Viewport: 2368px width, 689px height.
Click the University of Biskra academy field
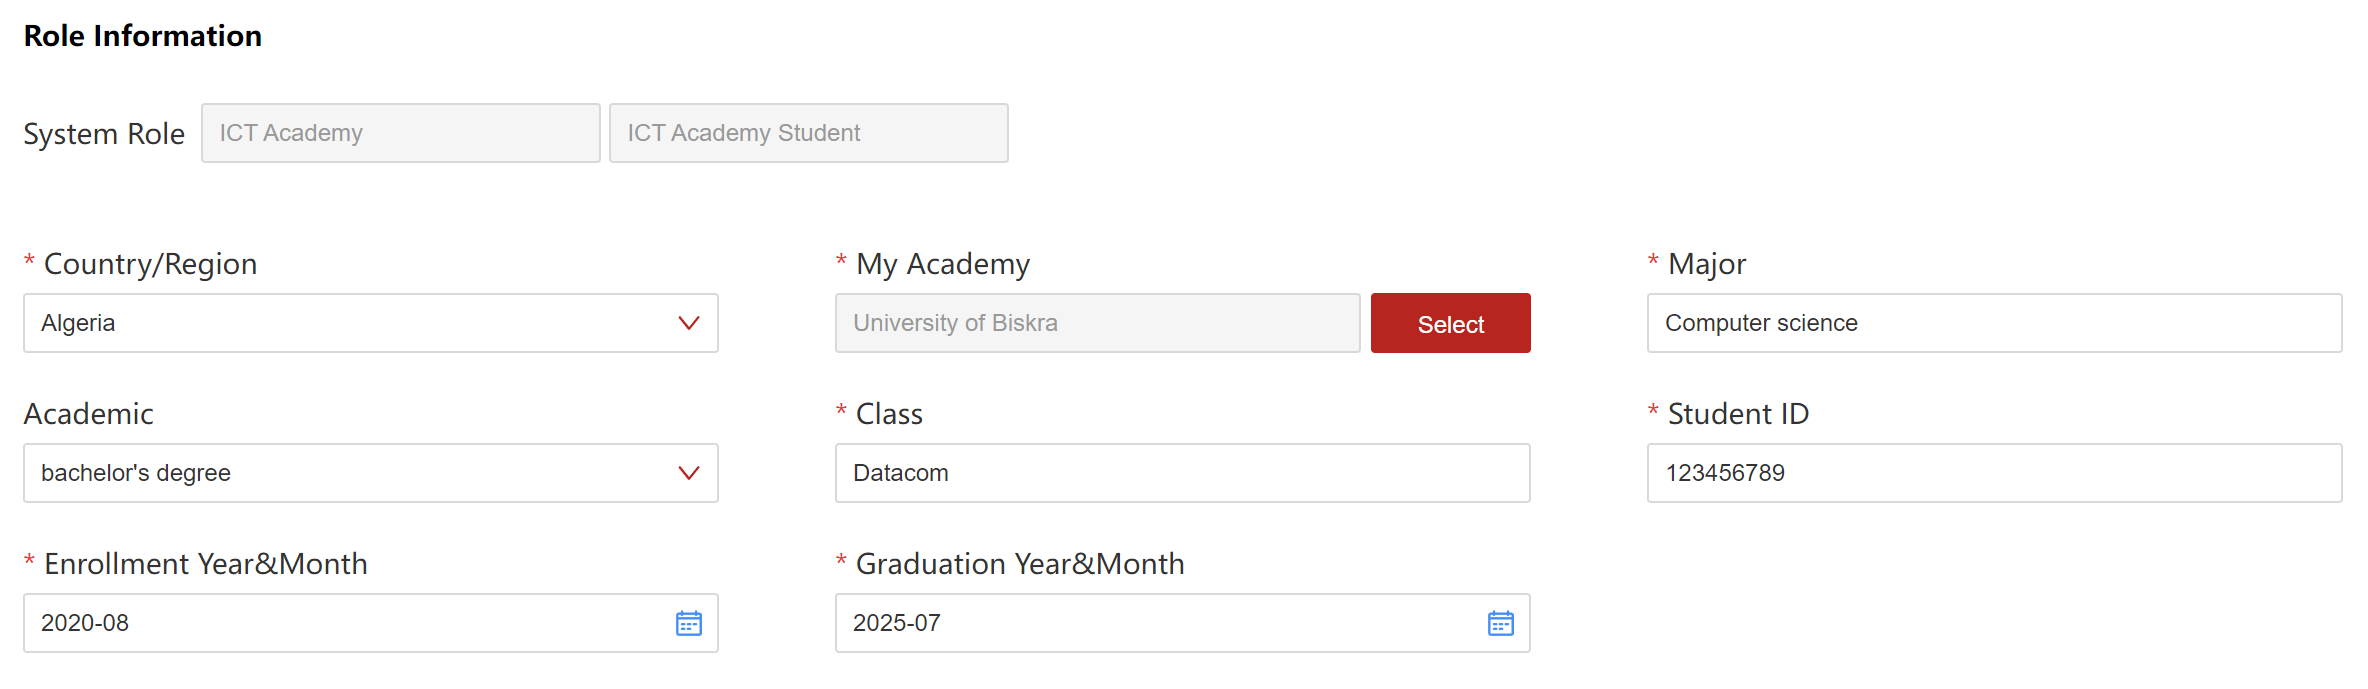click(x=1097, y=323)
